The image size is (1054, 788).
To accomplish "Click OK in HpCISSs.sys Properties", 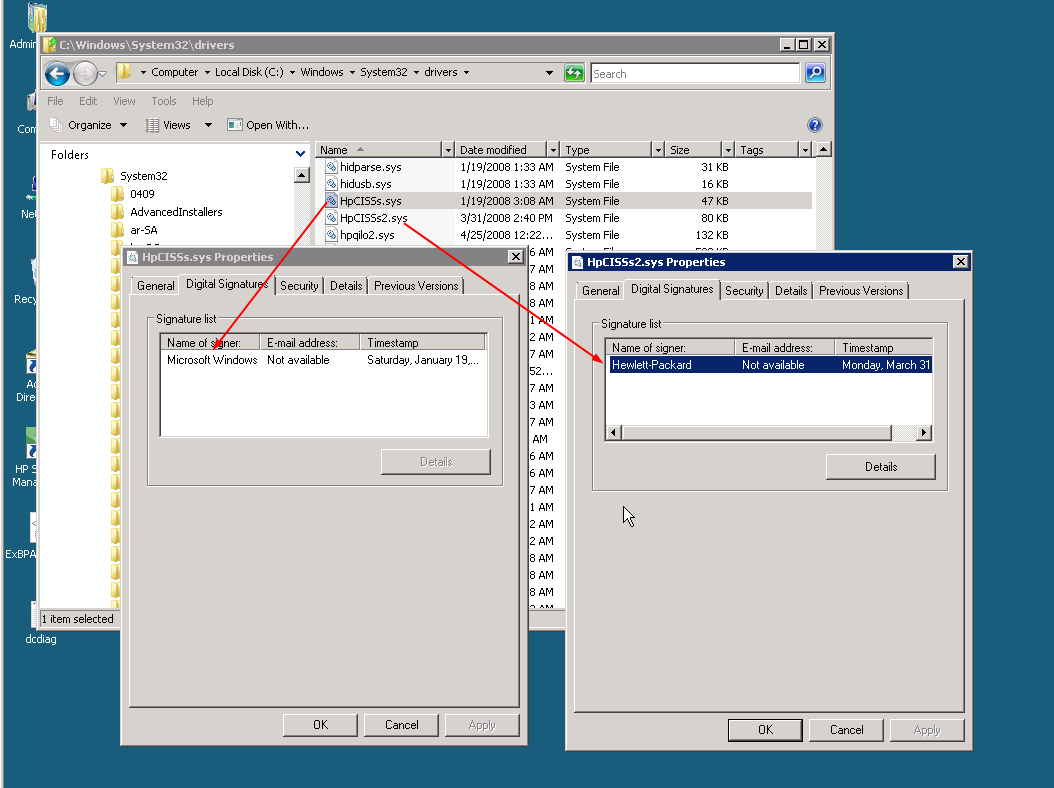I will [x=320, y=725].
